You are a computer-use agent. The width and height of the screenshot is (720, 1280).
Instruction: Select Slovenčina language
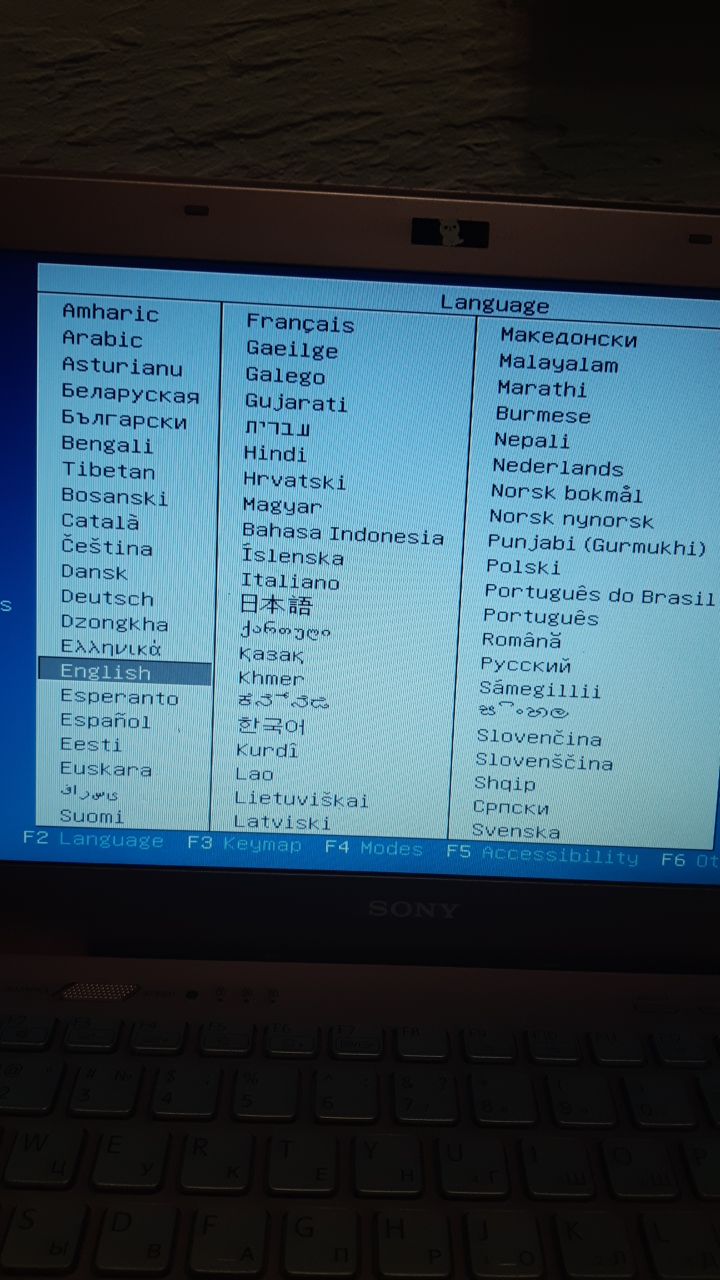(x=539, y=738)
